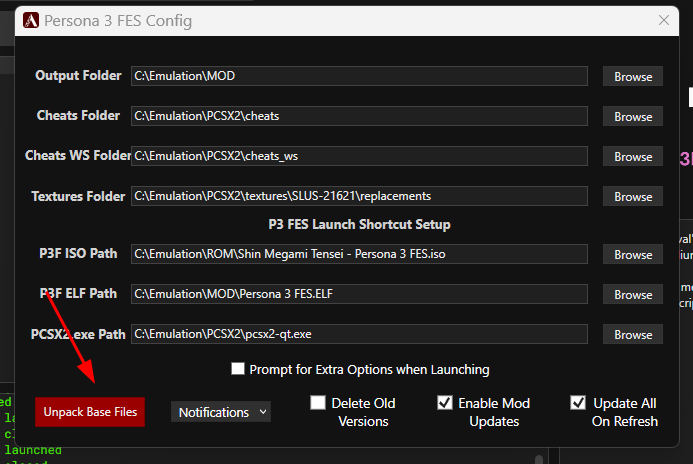Image resolution: width=693 pixels, height=464 pixels.
Task: Click the PCSX2.exe Path text field
Action: (359, 334)
